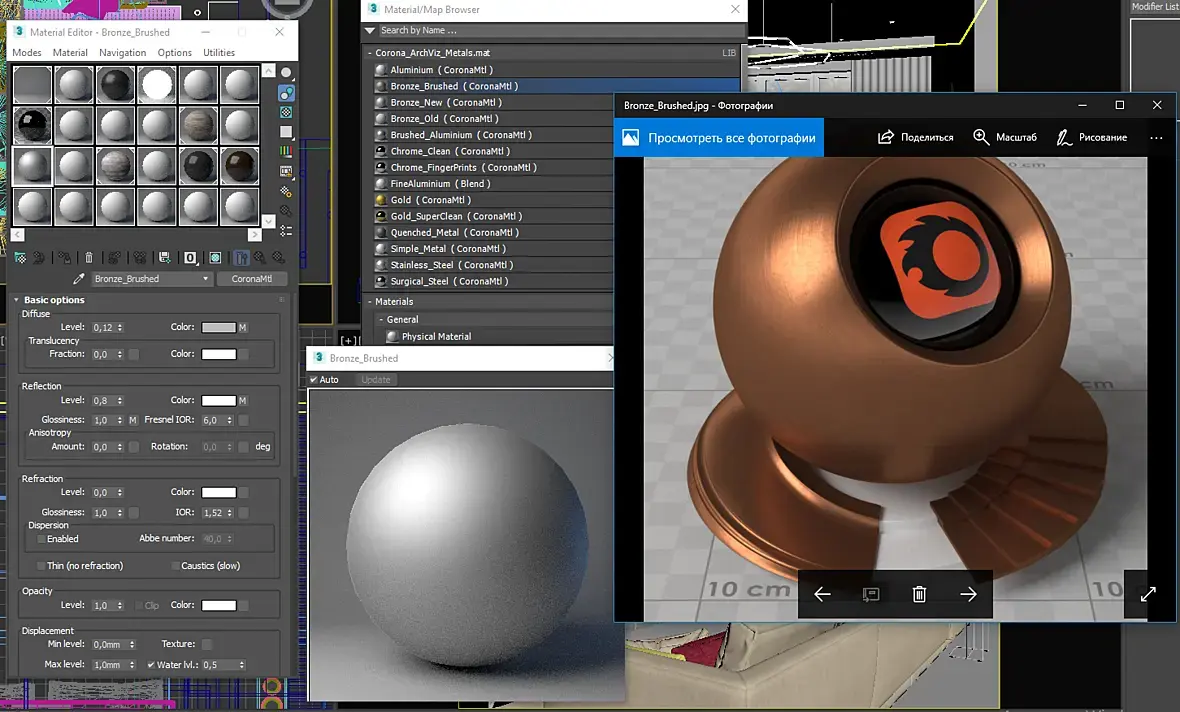Click the Get Material icon in Material Editor
Screen dimensions: 1180x712
(20, 258)
